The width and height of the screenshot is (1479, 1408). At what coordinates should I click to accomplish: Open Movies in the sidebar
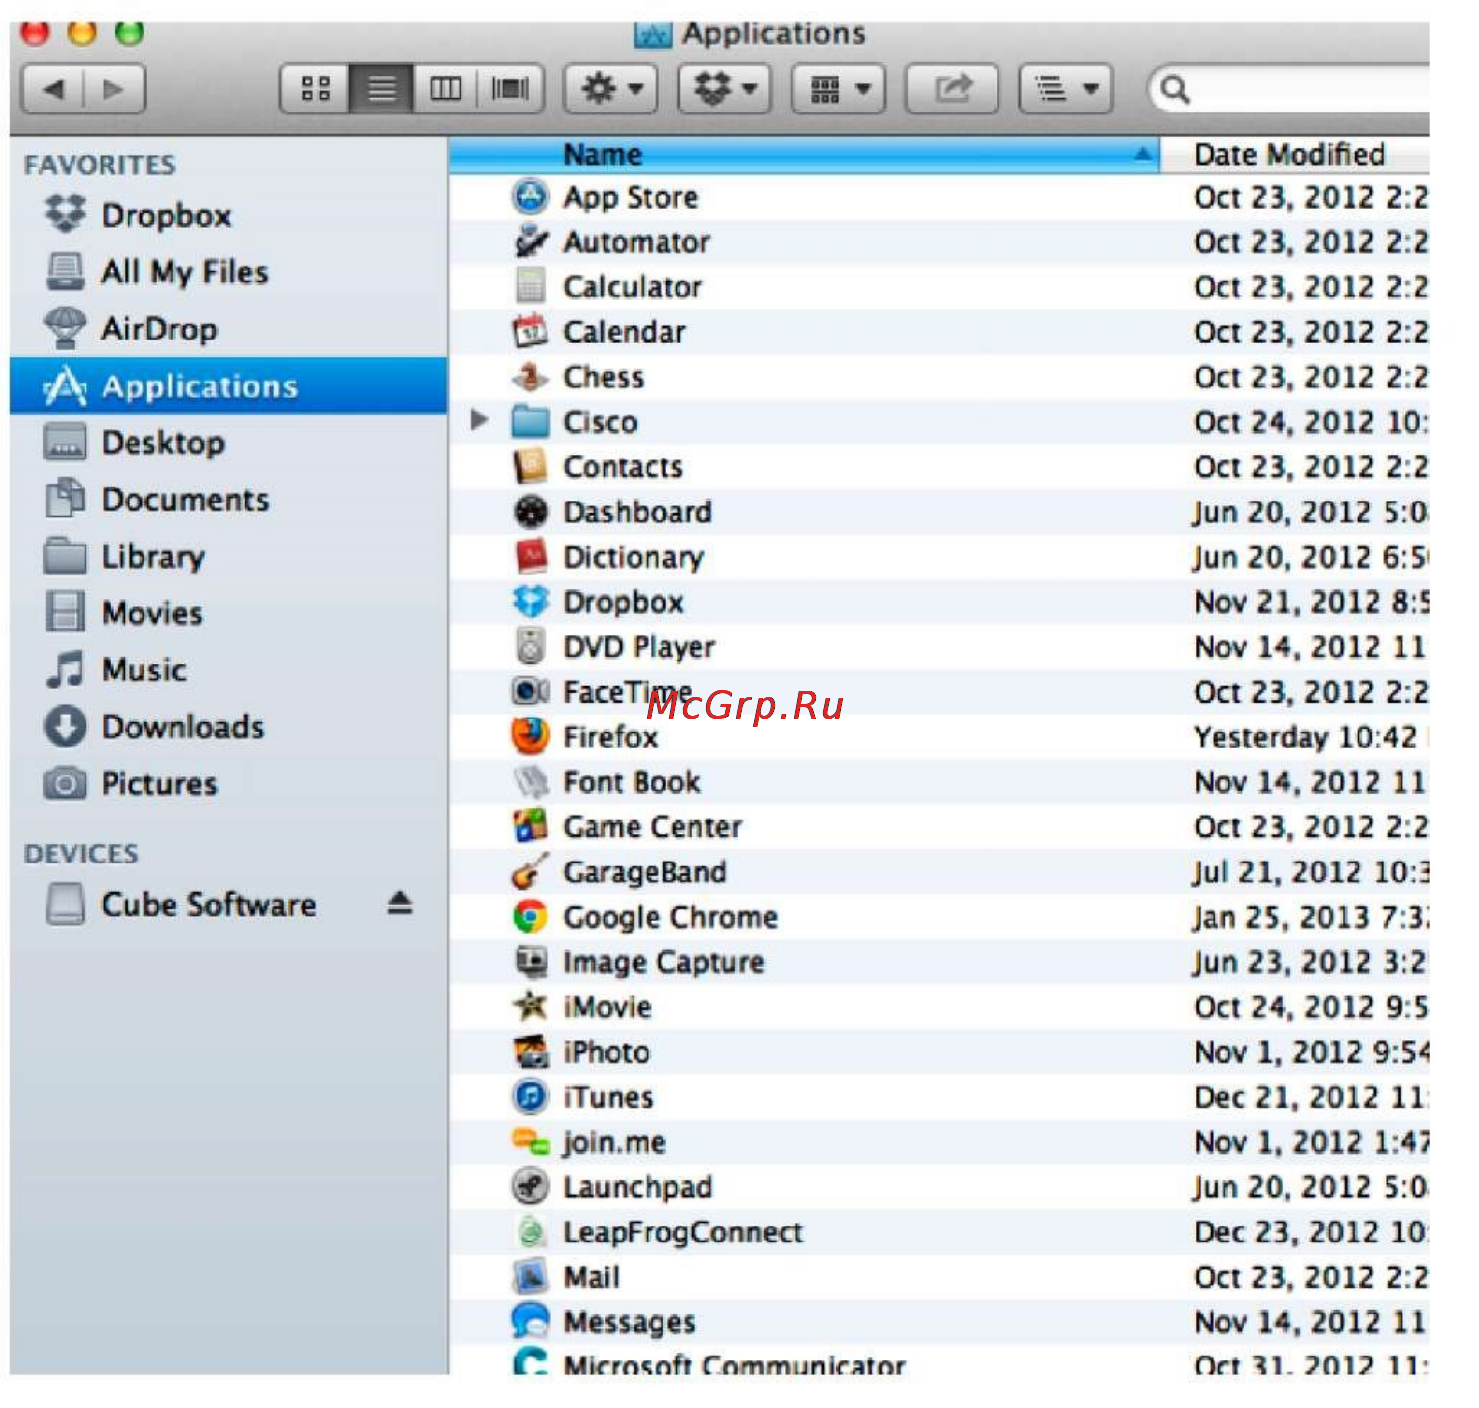[x=228, y=613]
